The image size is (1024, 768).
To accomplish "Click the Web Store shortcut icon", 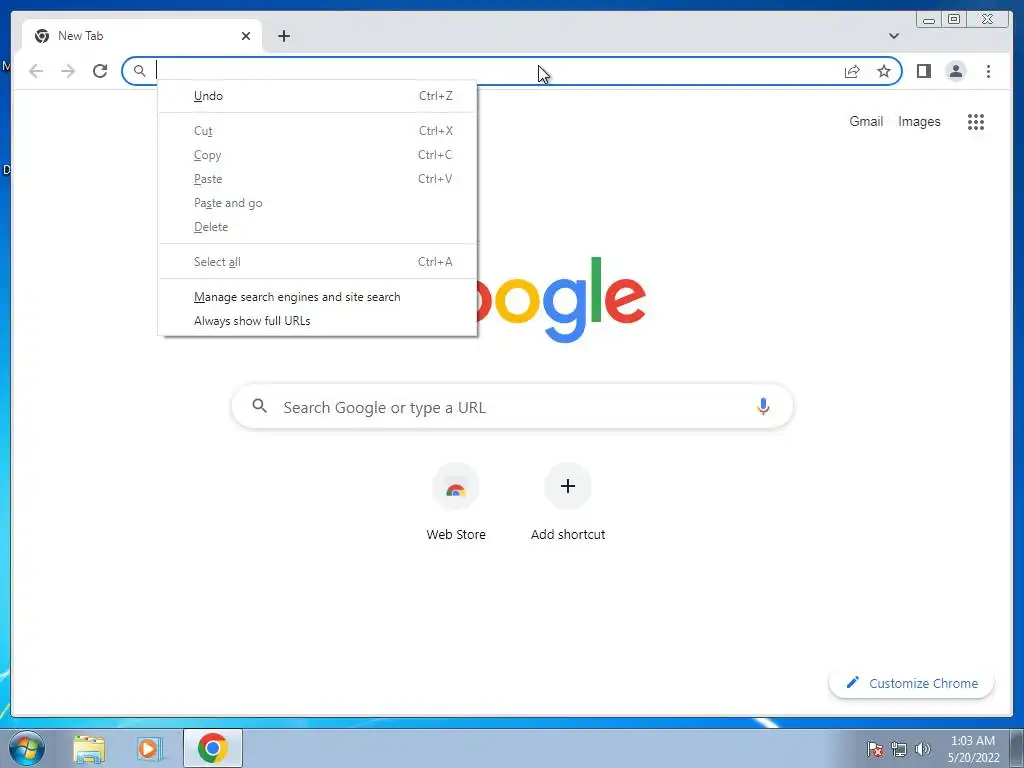I will tap(456, 487).
